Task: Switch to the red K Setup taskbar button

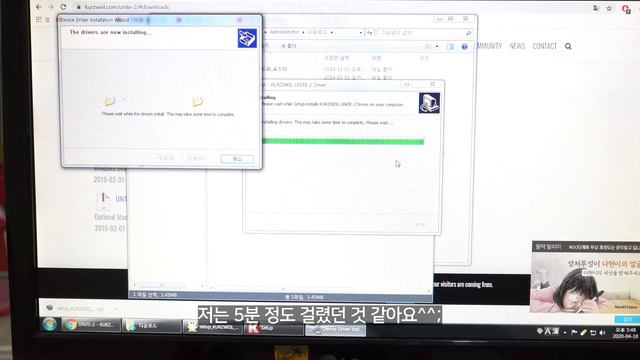Action: click(x=273, y=328)
